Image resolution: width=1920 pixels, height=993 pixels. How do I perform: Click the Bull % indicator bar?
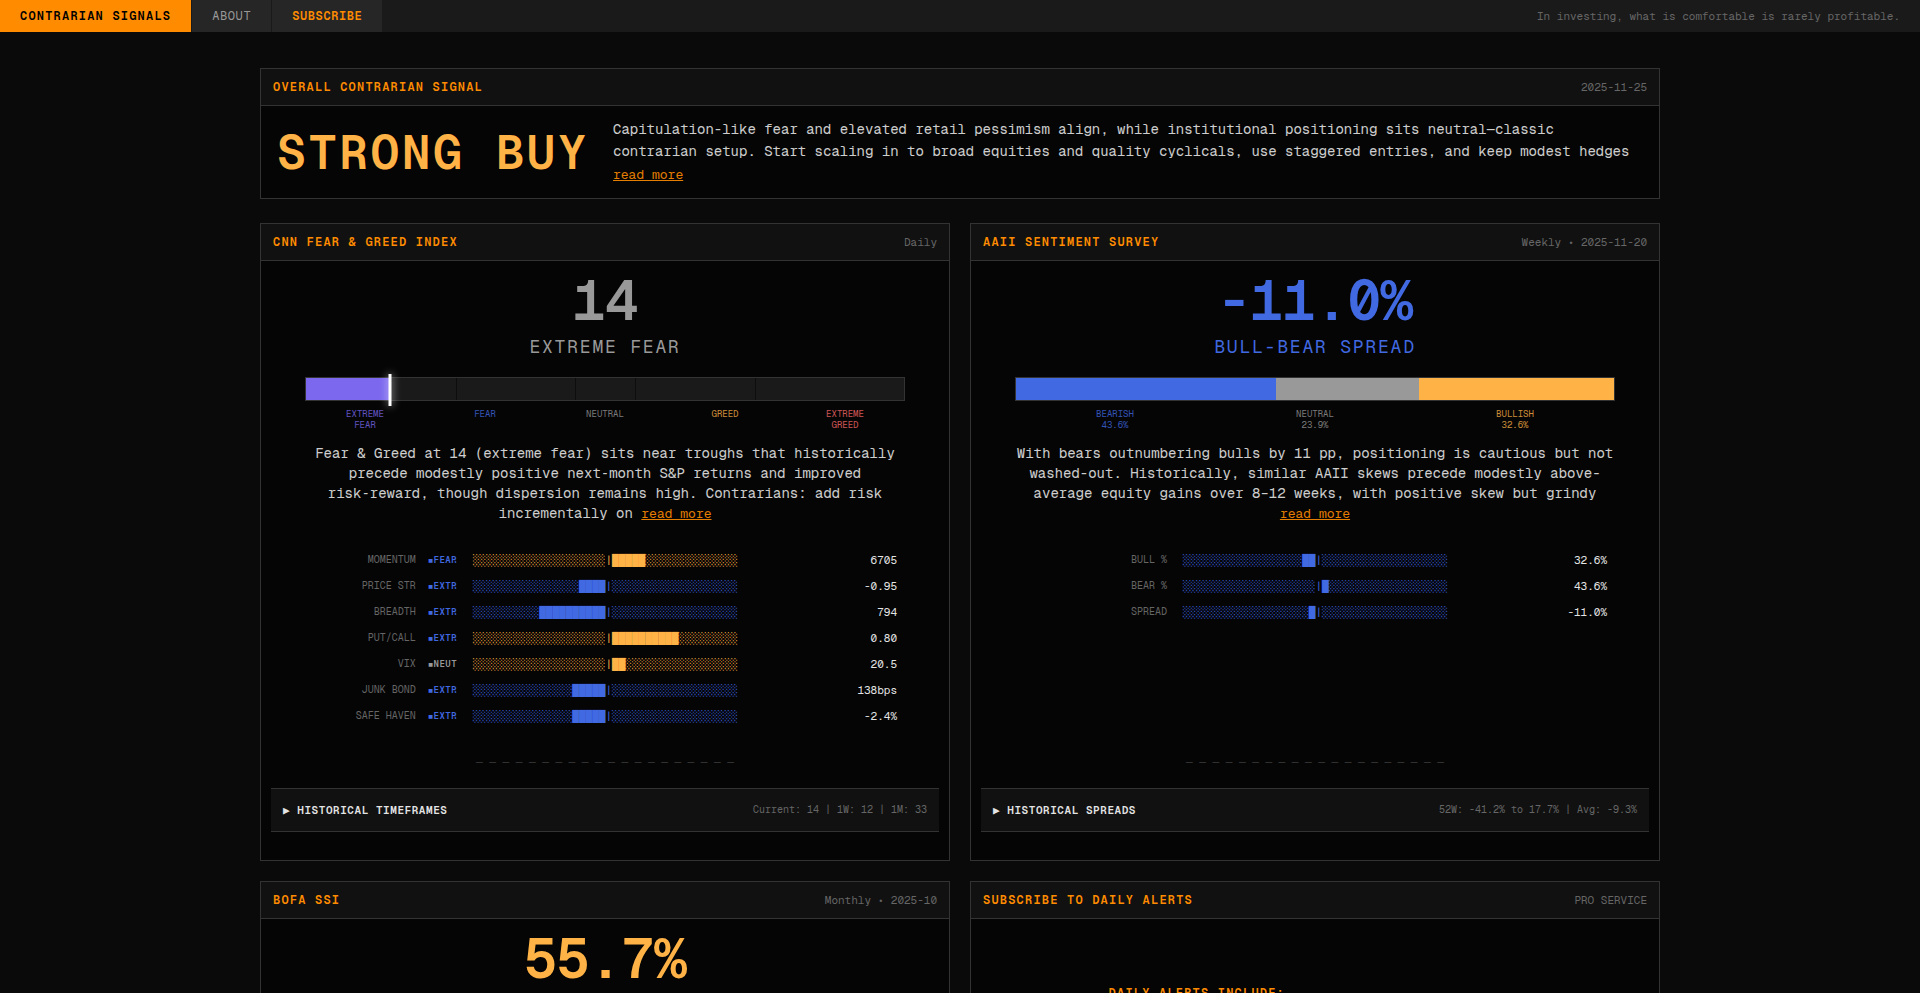(x=1315, y=560)
